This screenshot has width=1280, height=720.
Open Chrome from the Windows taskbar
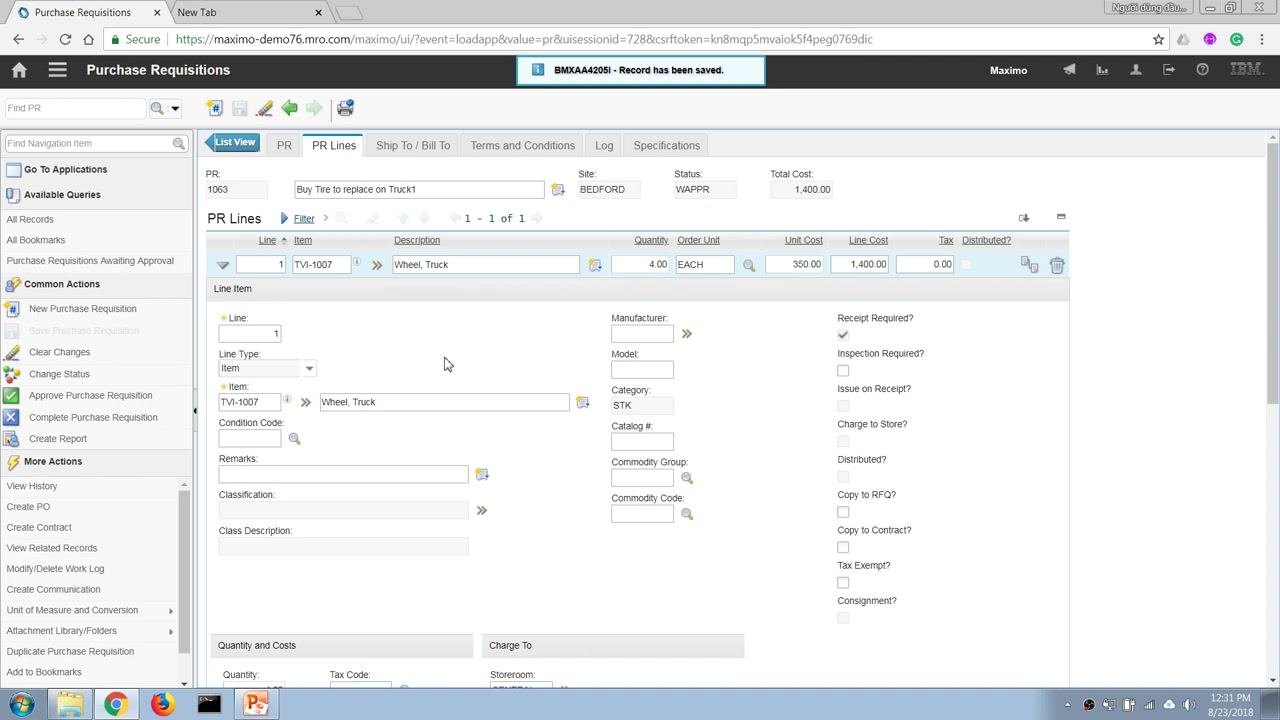click(x=116, y=705)
